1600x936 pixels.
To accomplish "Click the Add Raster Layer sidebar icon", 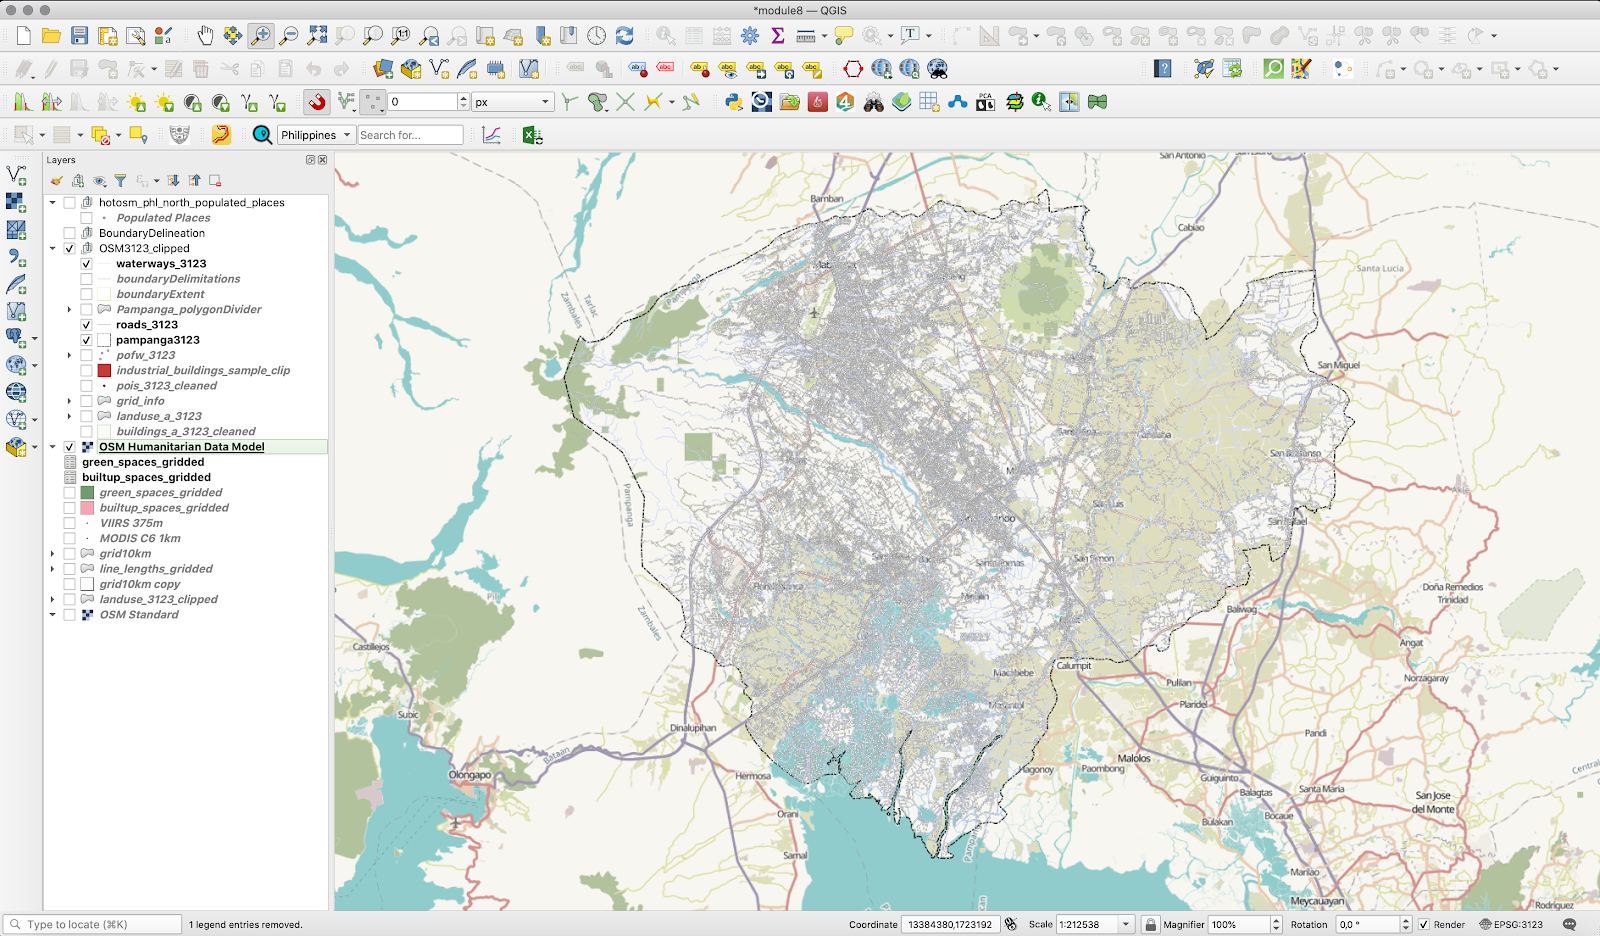I will pos(16,202).
